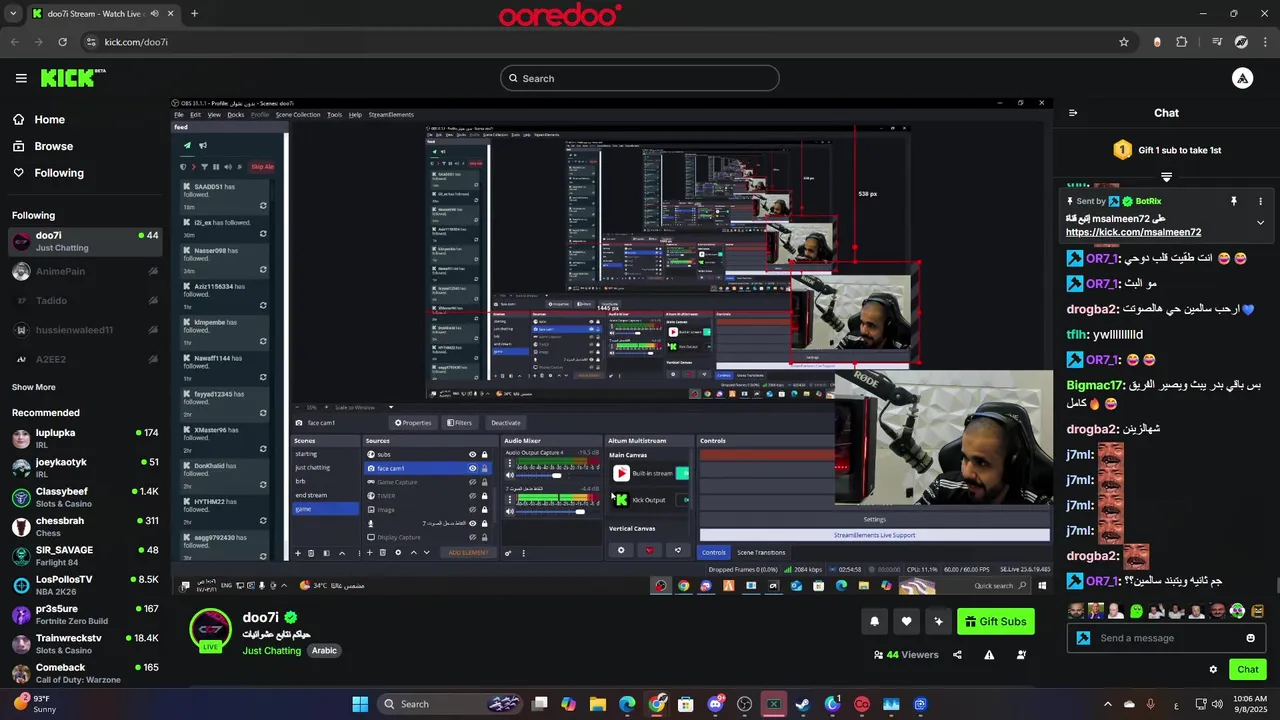This screenshot has height=720, width=1280.
Task: Send message with green Chat button
Action: click(1247, 670)
